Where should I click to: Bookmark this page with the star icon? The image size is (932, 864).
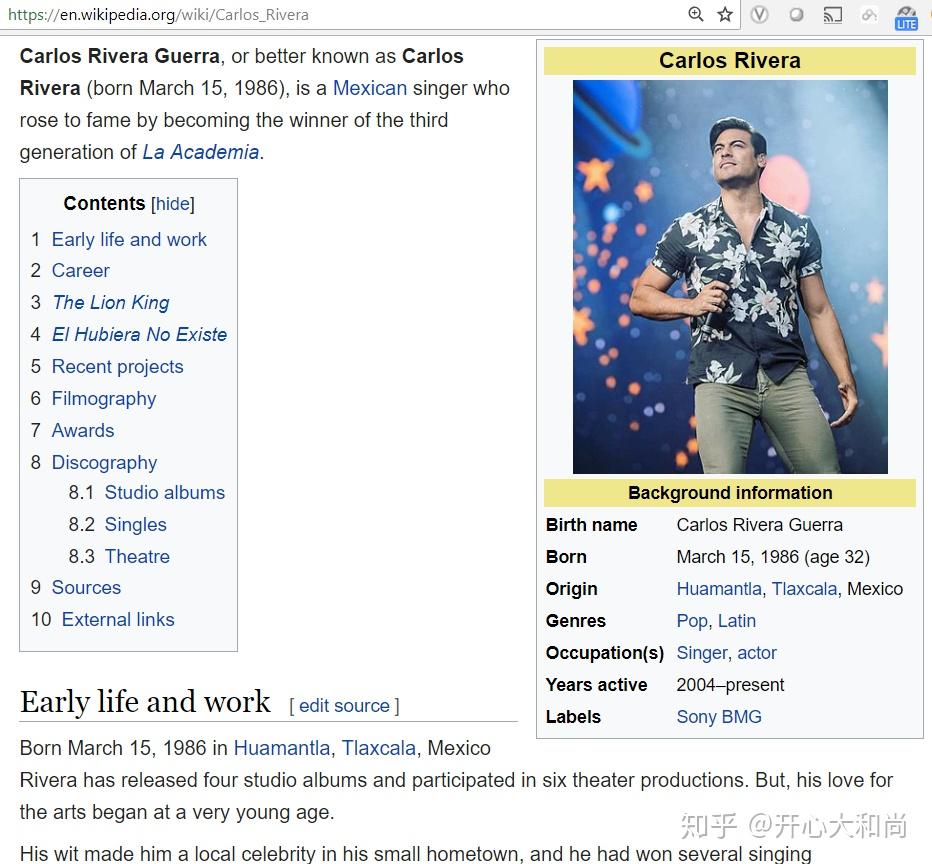click(725, 14)
